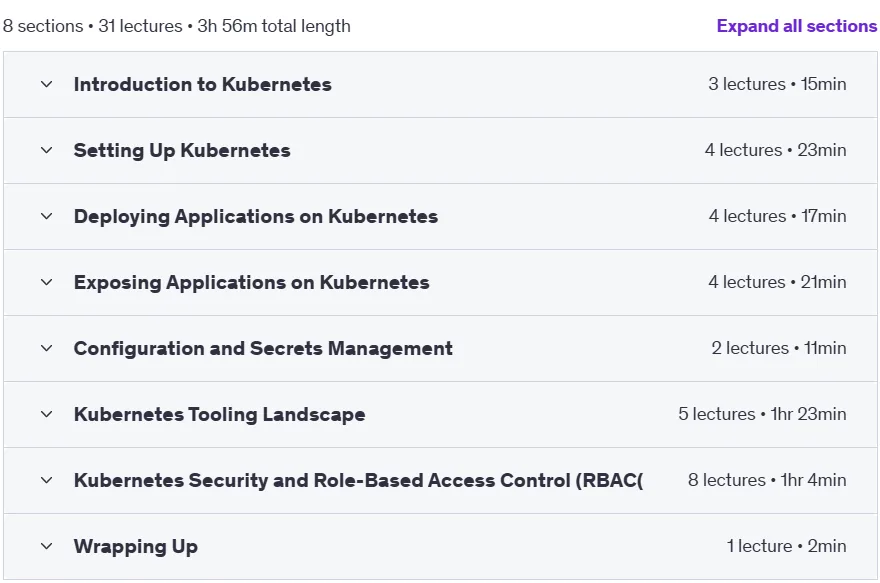Expand Deploying Applications on Kubernetes chevron
880x583 pixels.
47,216
